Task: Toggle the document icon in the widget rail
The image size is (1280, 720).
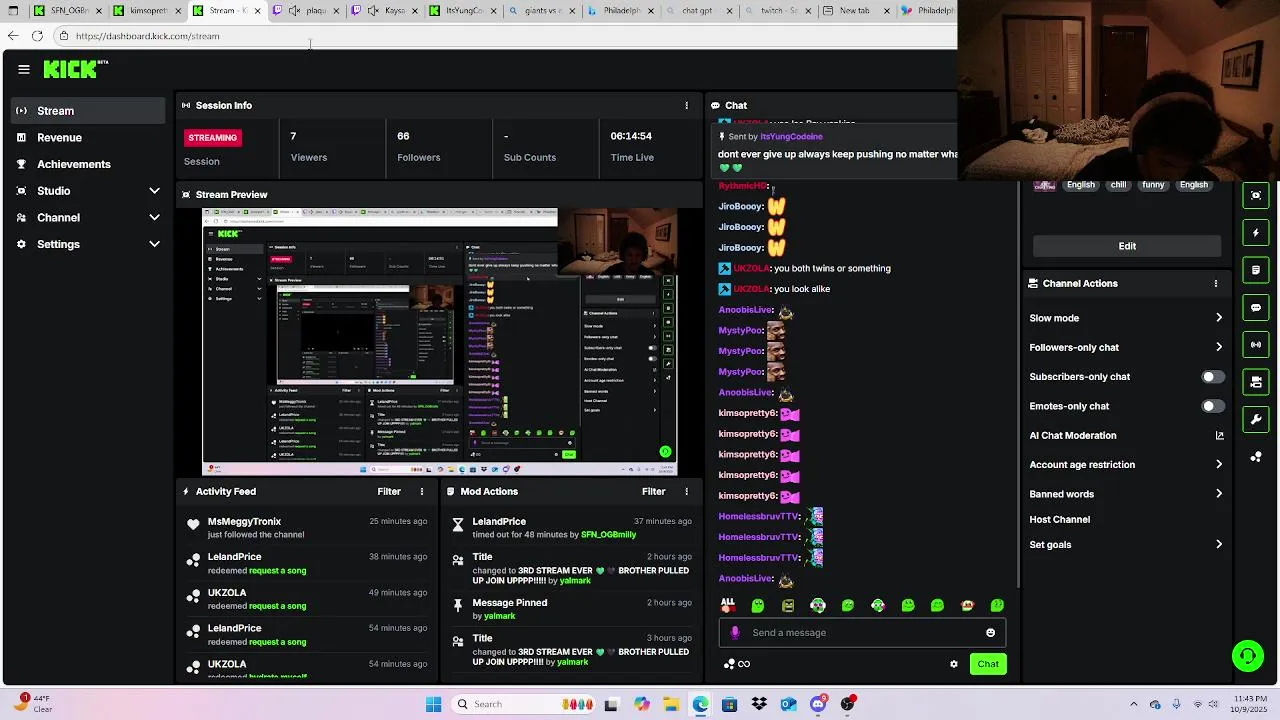Action: [x=1256, y=270]
